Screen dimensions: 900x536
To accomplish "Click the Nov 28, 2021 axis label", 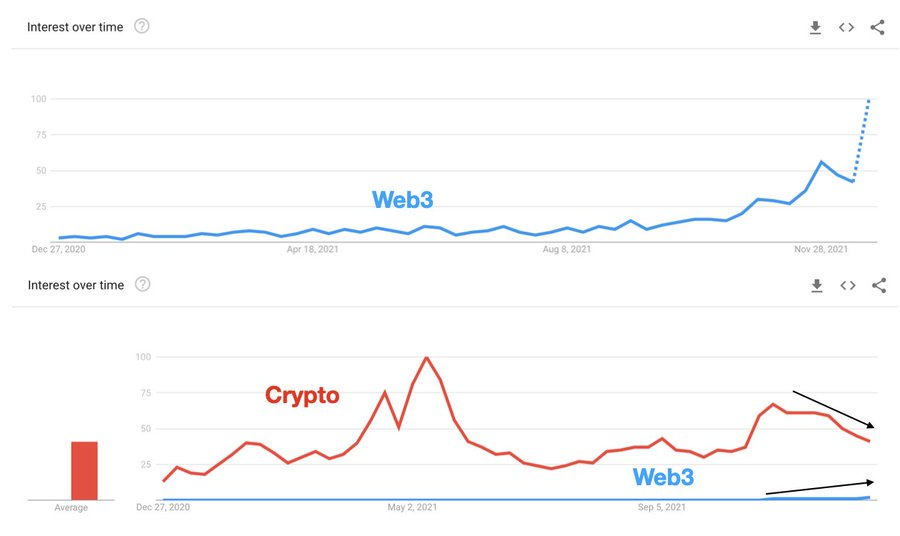I will click(821, 249).
